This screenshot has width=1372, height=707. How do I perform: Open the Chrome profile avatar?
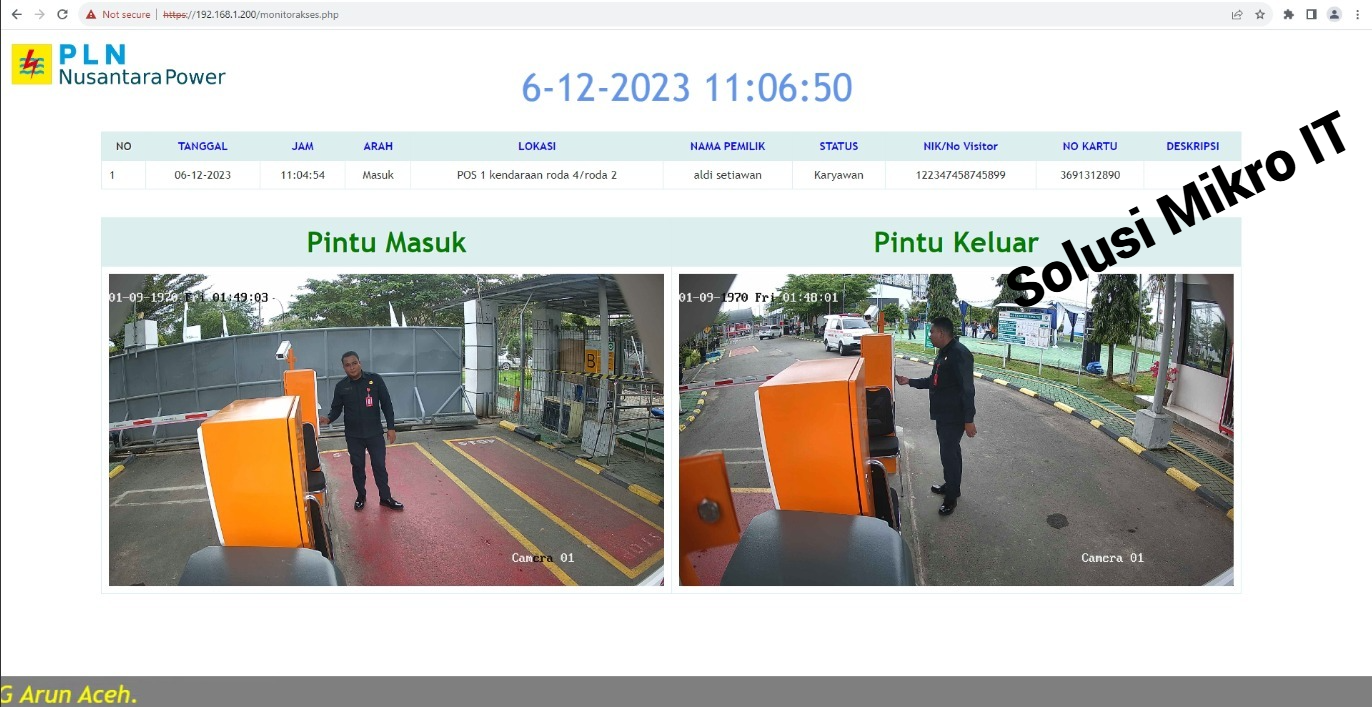coord(1334,15)
